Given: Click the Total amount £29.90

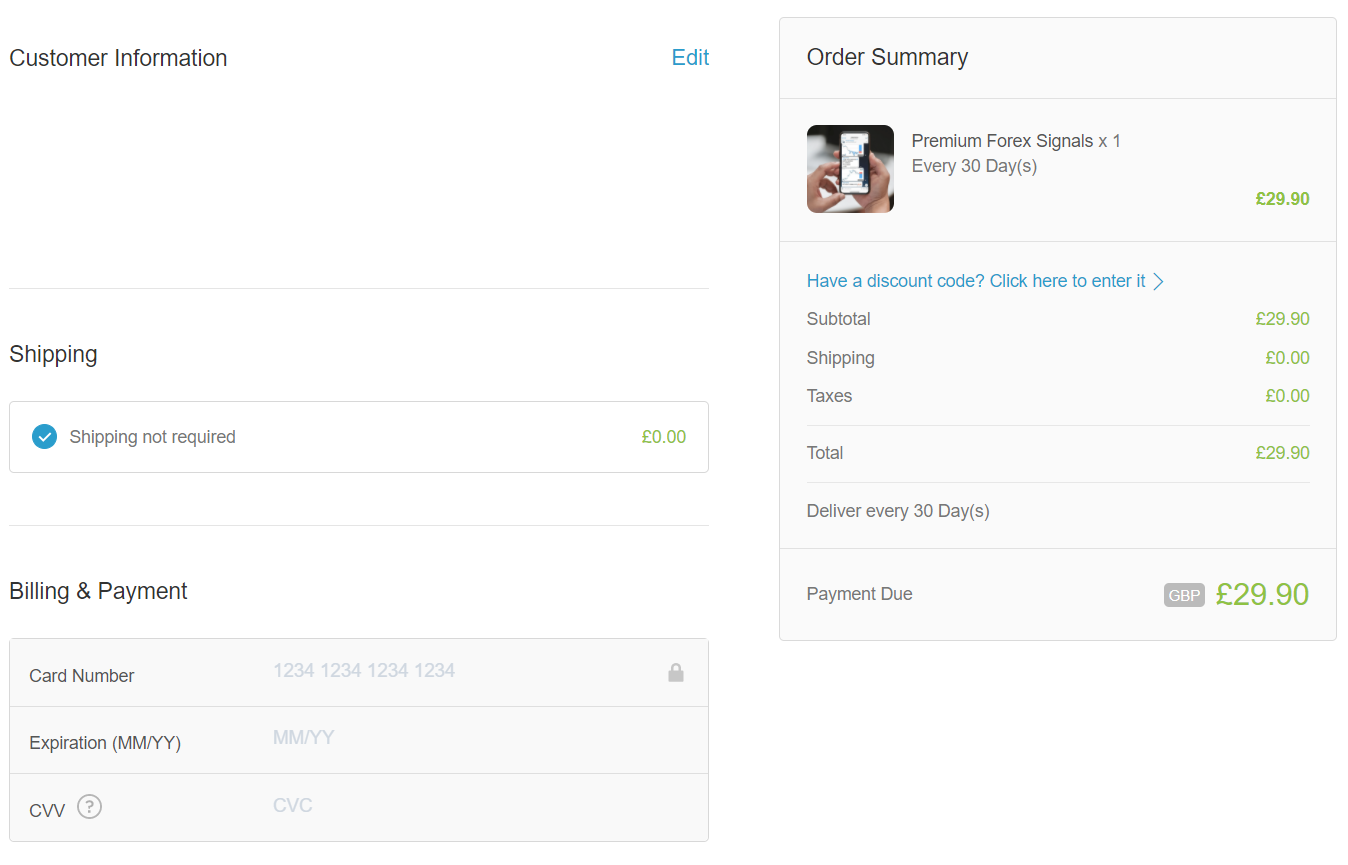Looking at the screenshot, I should pyautogui.click(x=1282, y=453).
